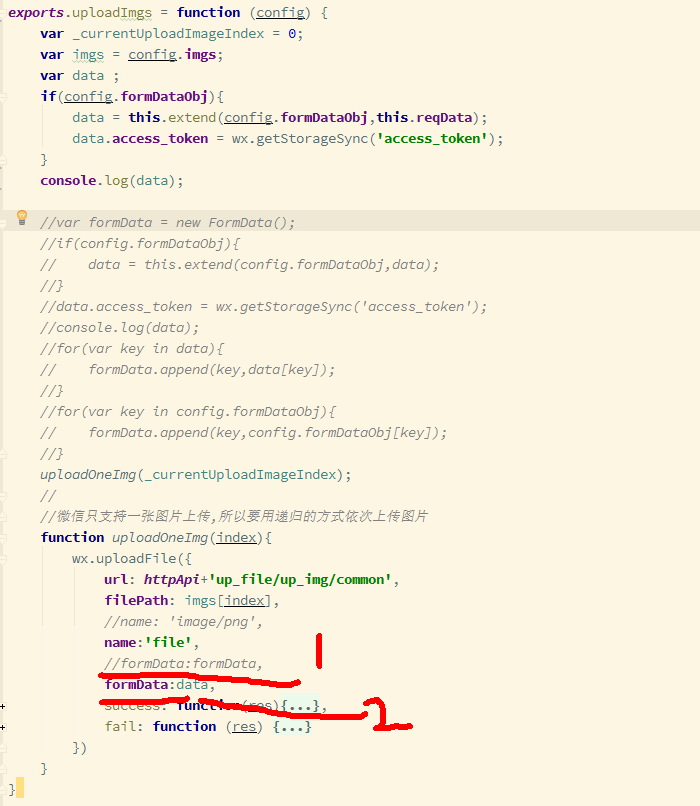
Task: Click green string 'access_token' in uncommented getStorageSync
Action: pos(432,139)
